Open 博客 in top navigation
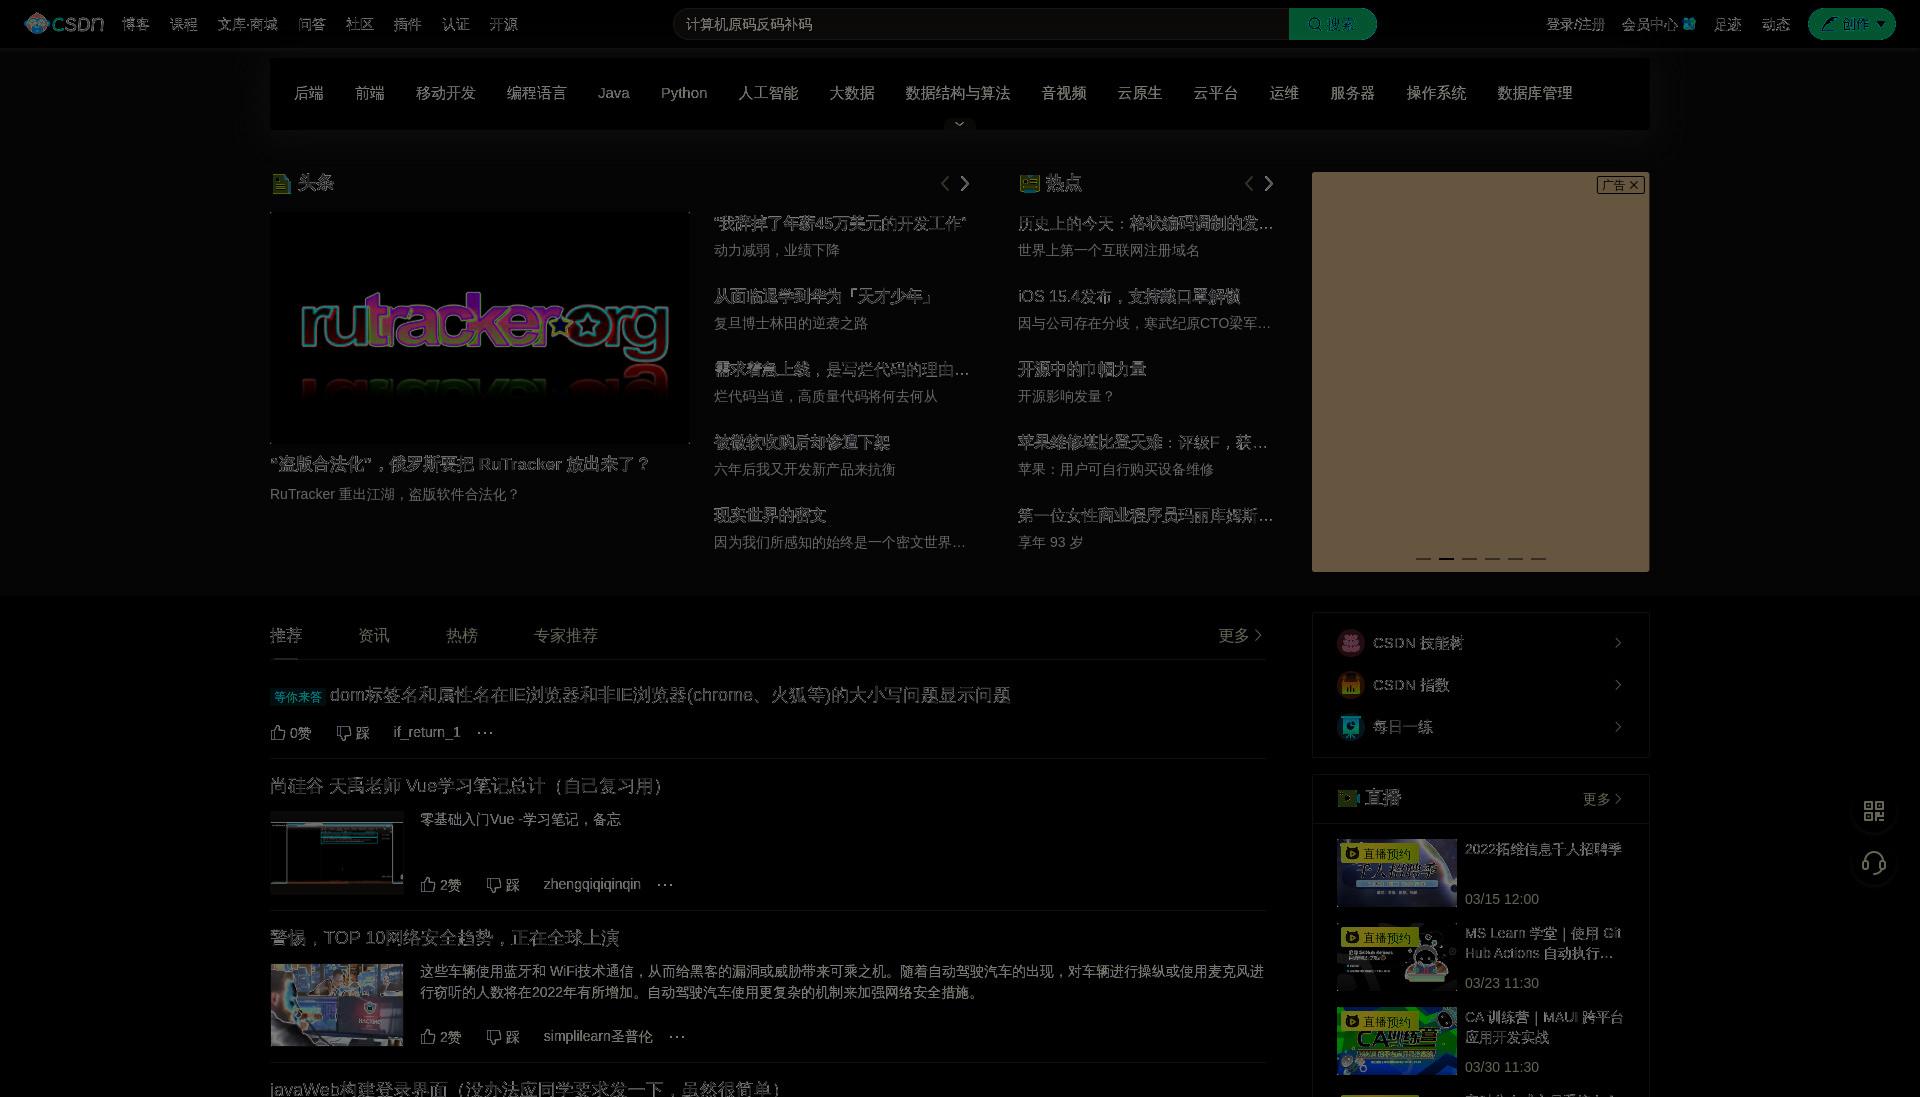The width and height of the screenshot is (1920, 1097). click(136, 24)
